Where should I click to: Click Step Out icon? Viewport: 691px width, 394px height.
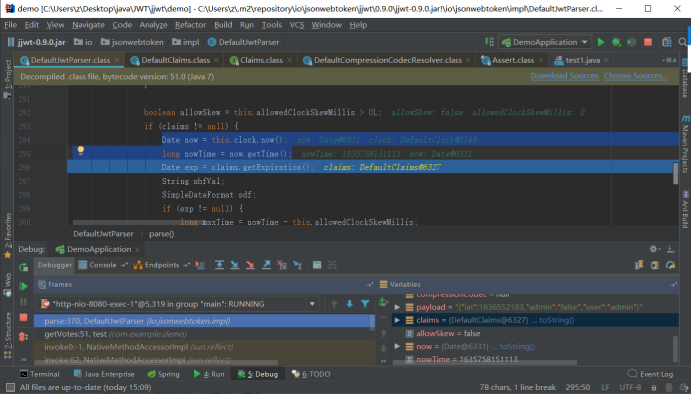(x=266, y=265)
